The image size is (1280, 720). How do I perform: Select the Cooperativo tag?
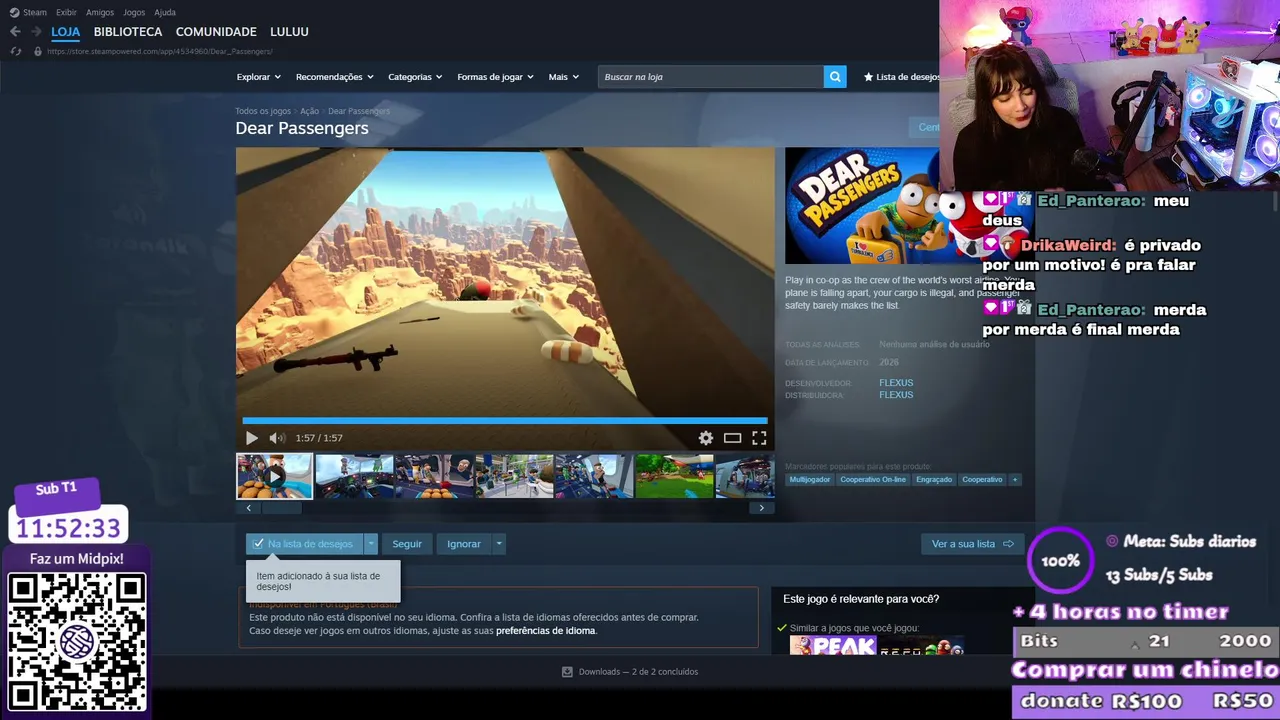click(982, 480)
